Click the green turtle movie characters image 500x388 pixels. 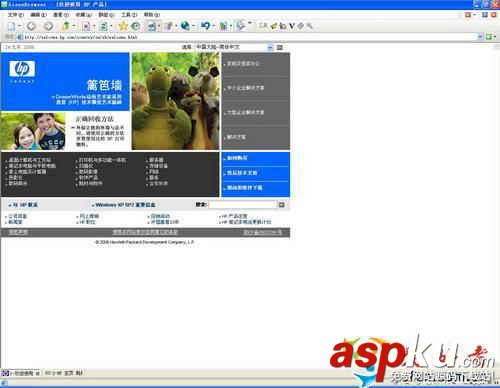pyautogui.click(x=176, y=101)
